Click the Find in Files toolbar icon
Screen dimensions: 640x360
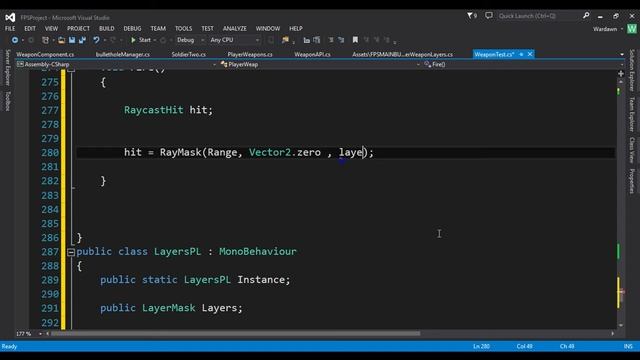coord(285,40)
